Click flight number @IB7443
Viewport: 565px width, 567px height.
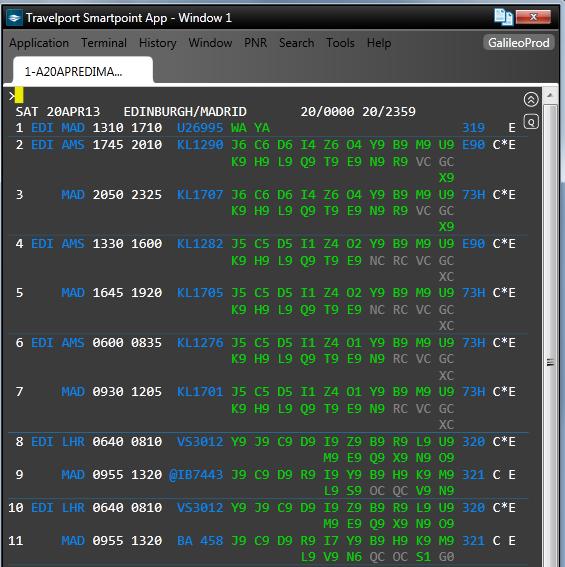point(196,474)
